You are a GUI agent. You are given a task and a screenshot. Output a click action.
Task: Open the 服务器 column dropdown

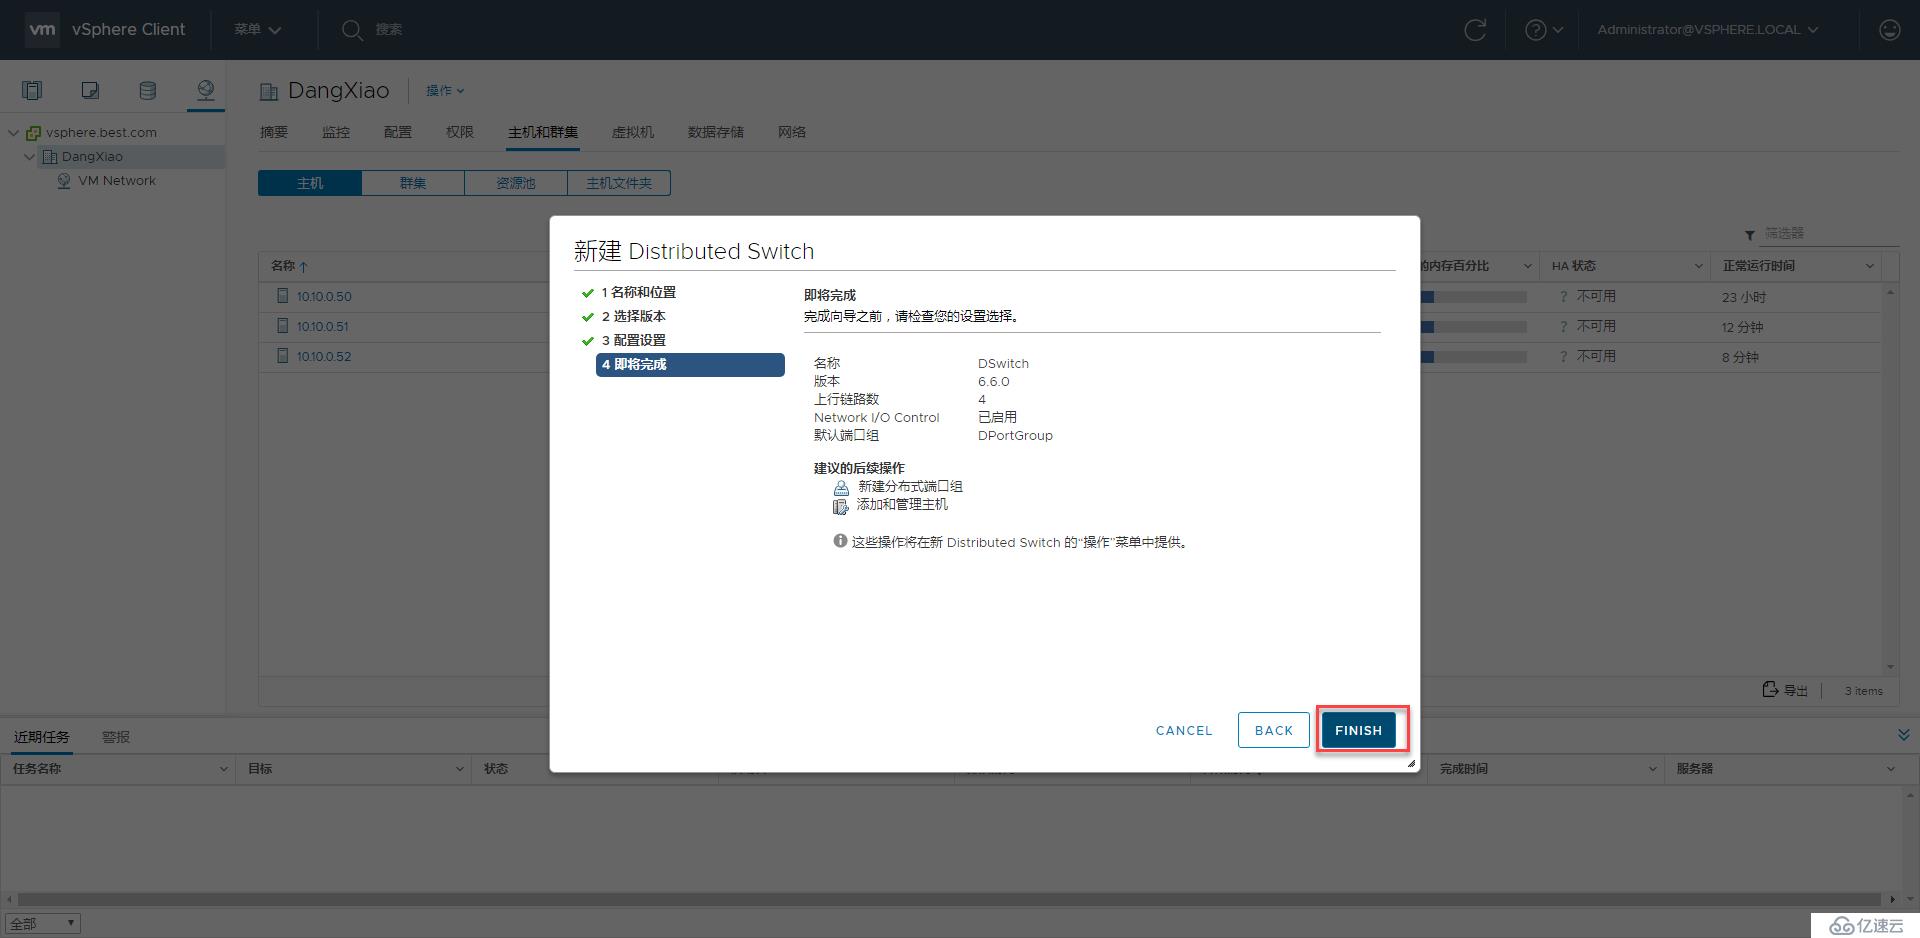tap(1890, 769)
